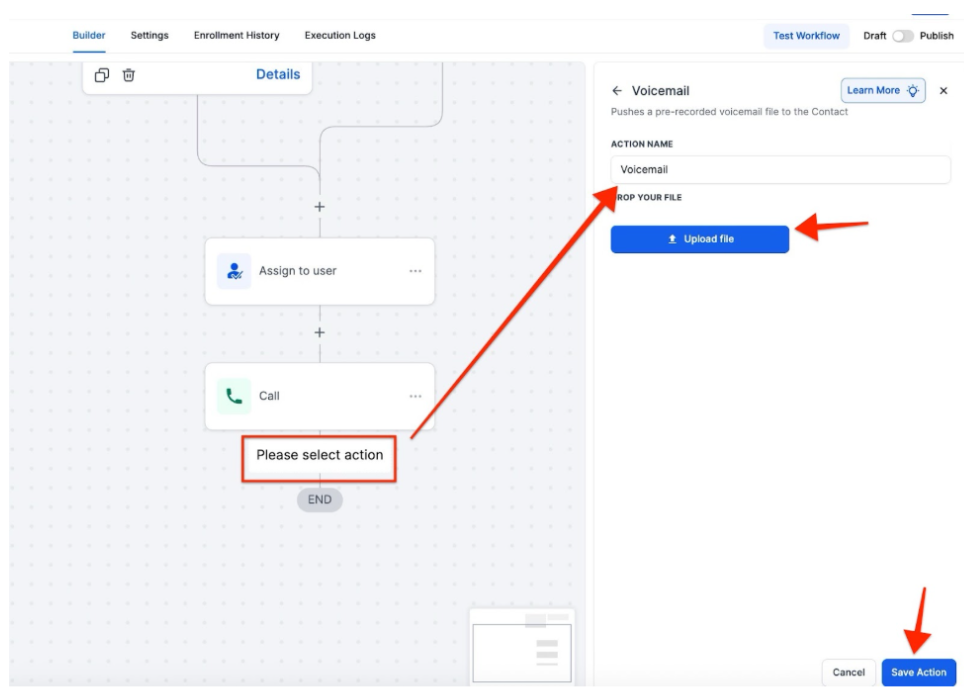Click the duplicate icon on the top card
The image size is (964, 690).
[x=102, y=75]
